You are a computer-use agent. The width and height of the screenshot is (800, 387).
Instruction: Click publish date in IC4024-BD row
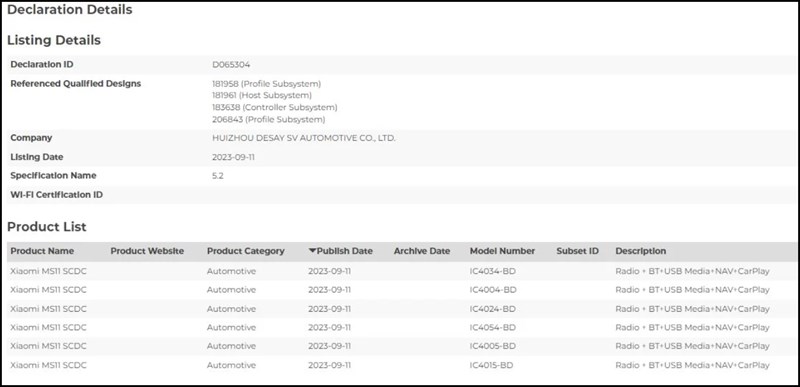click(329, 309)
